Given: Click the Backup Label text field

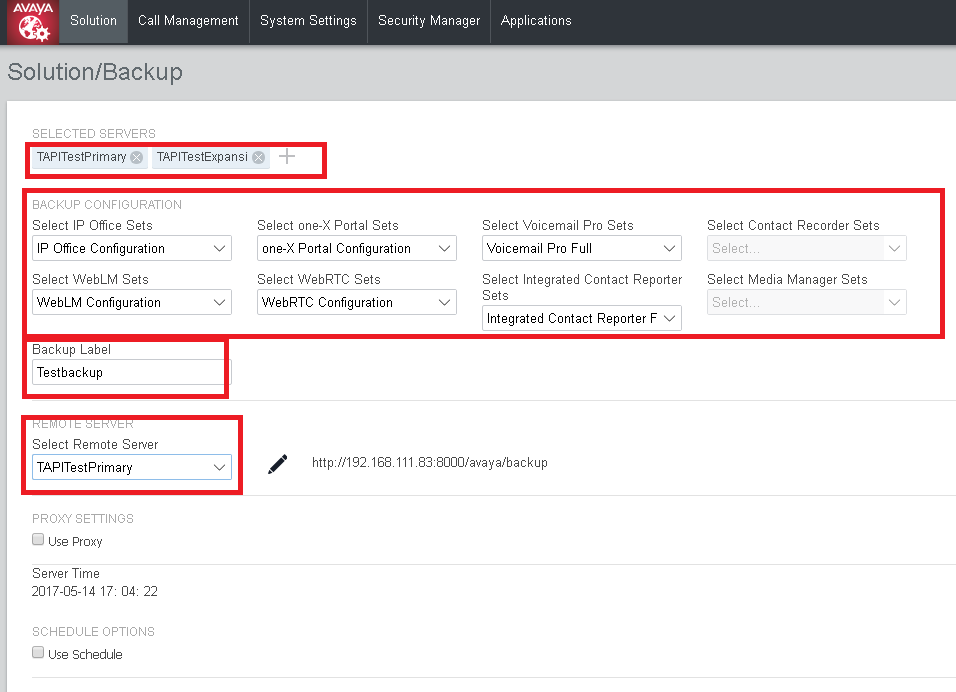Looking at the screenshot, I should 125,372.
